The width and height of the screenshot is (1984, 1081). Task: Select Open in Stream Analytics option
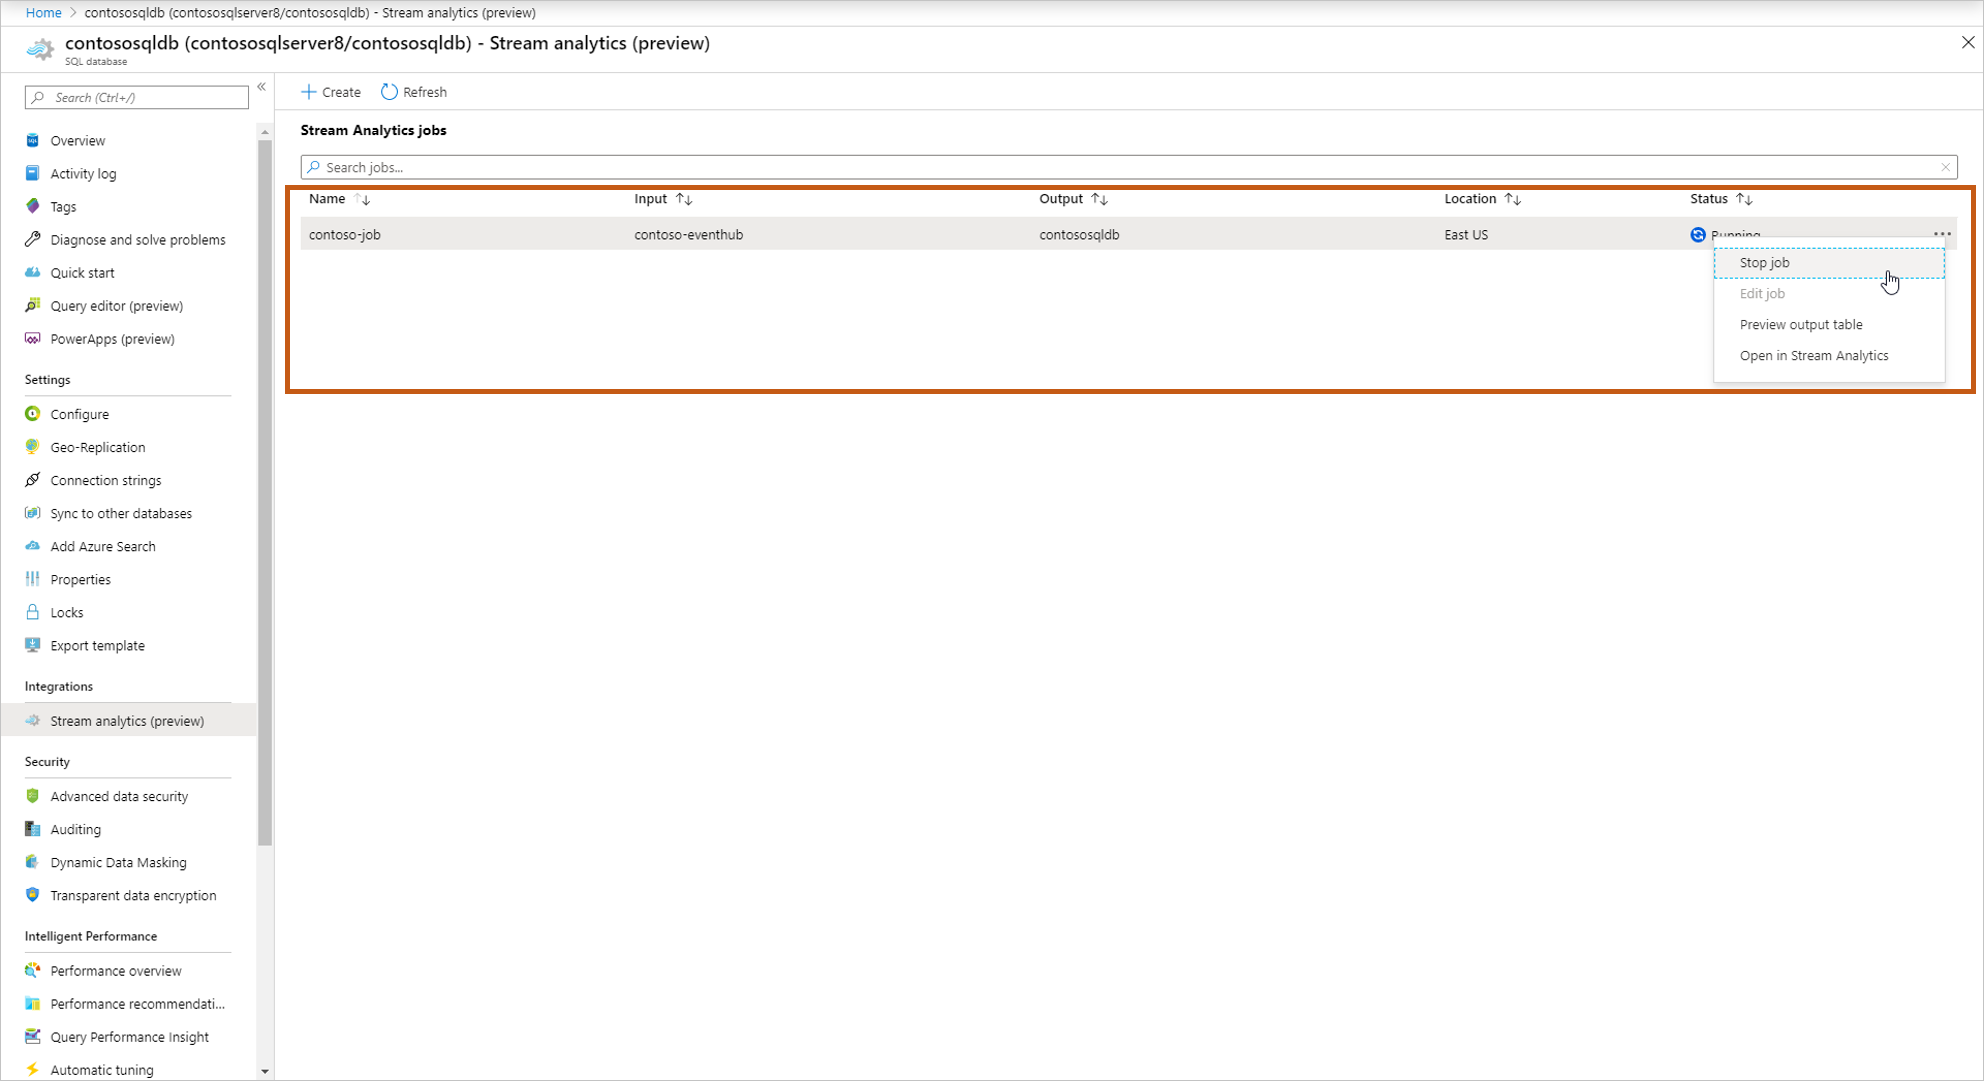tap(1814, 355)
